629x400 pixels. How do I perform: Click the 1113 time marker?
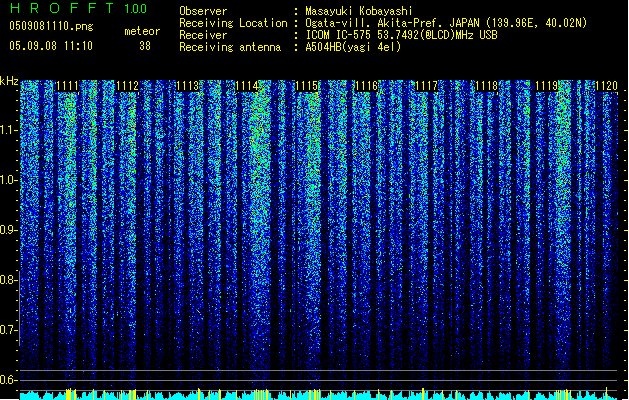point(187,86)
